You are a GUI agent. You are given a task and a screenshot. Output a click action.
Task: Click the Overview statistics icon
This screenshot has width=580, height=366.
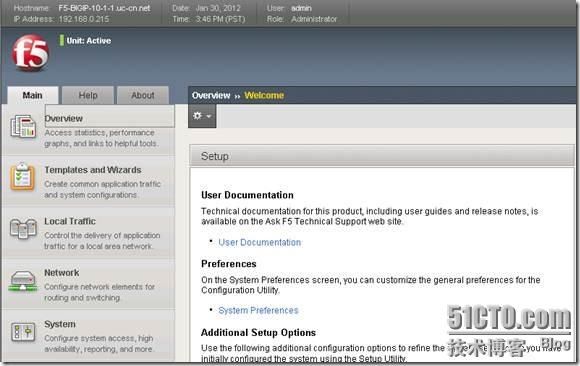point(23,127)
